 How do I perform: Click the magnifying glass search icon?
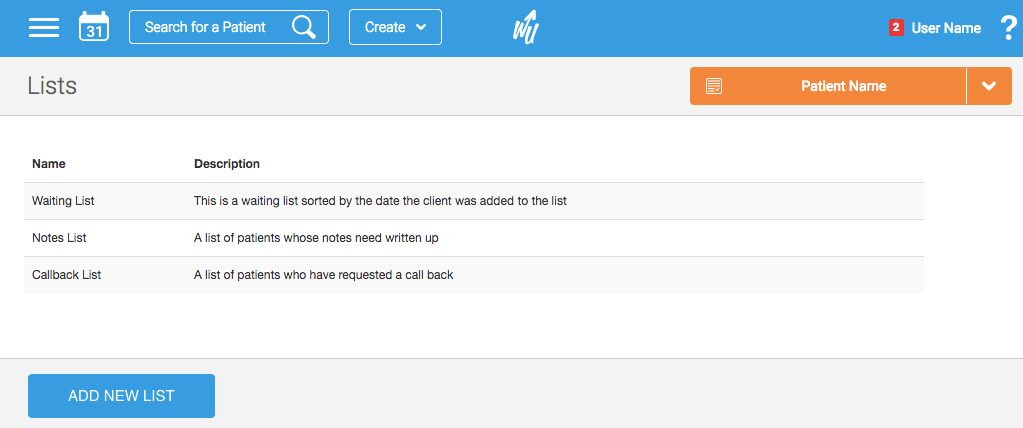tap(304, 27)
